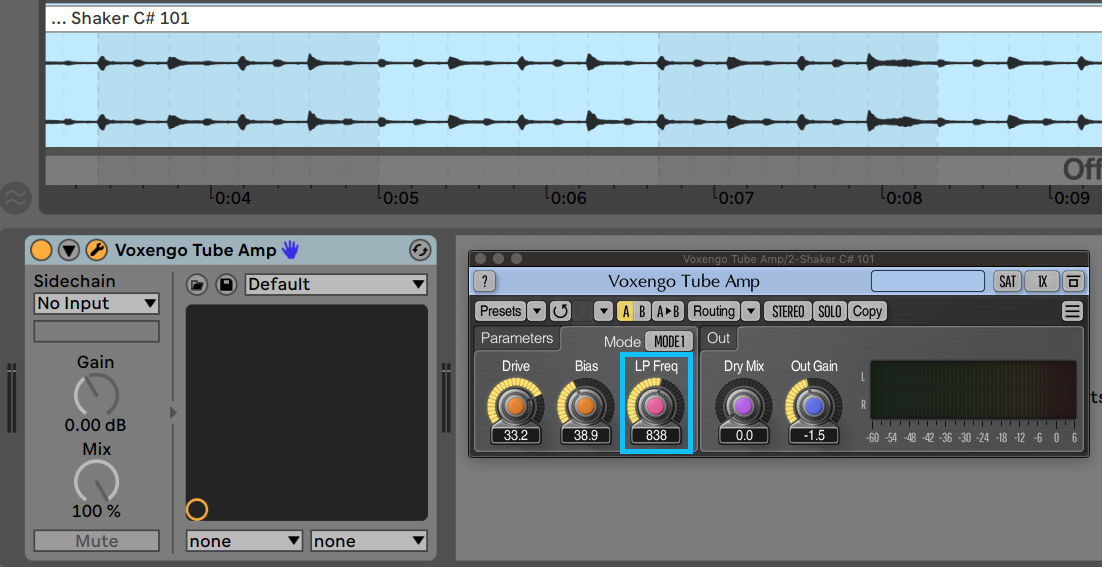The height and width of the screenshot is (567, 1102).
Task: Click the window size icon beside 1X
Action: click(x=1072, y=282)
